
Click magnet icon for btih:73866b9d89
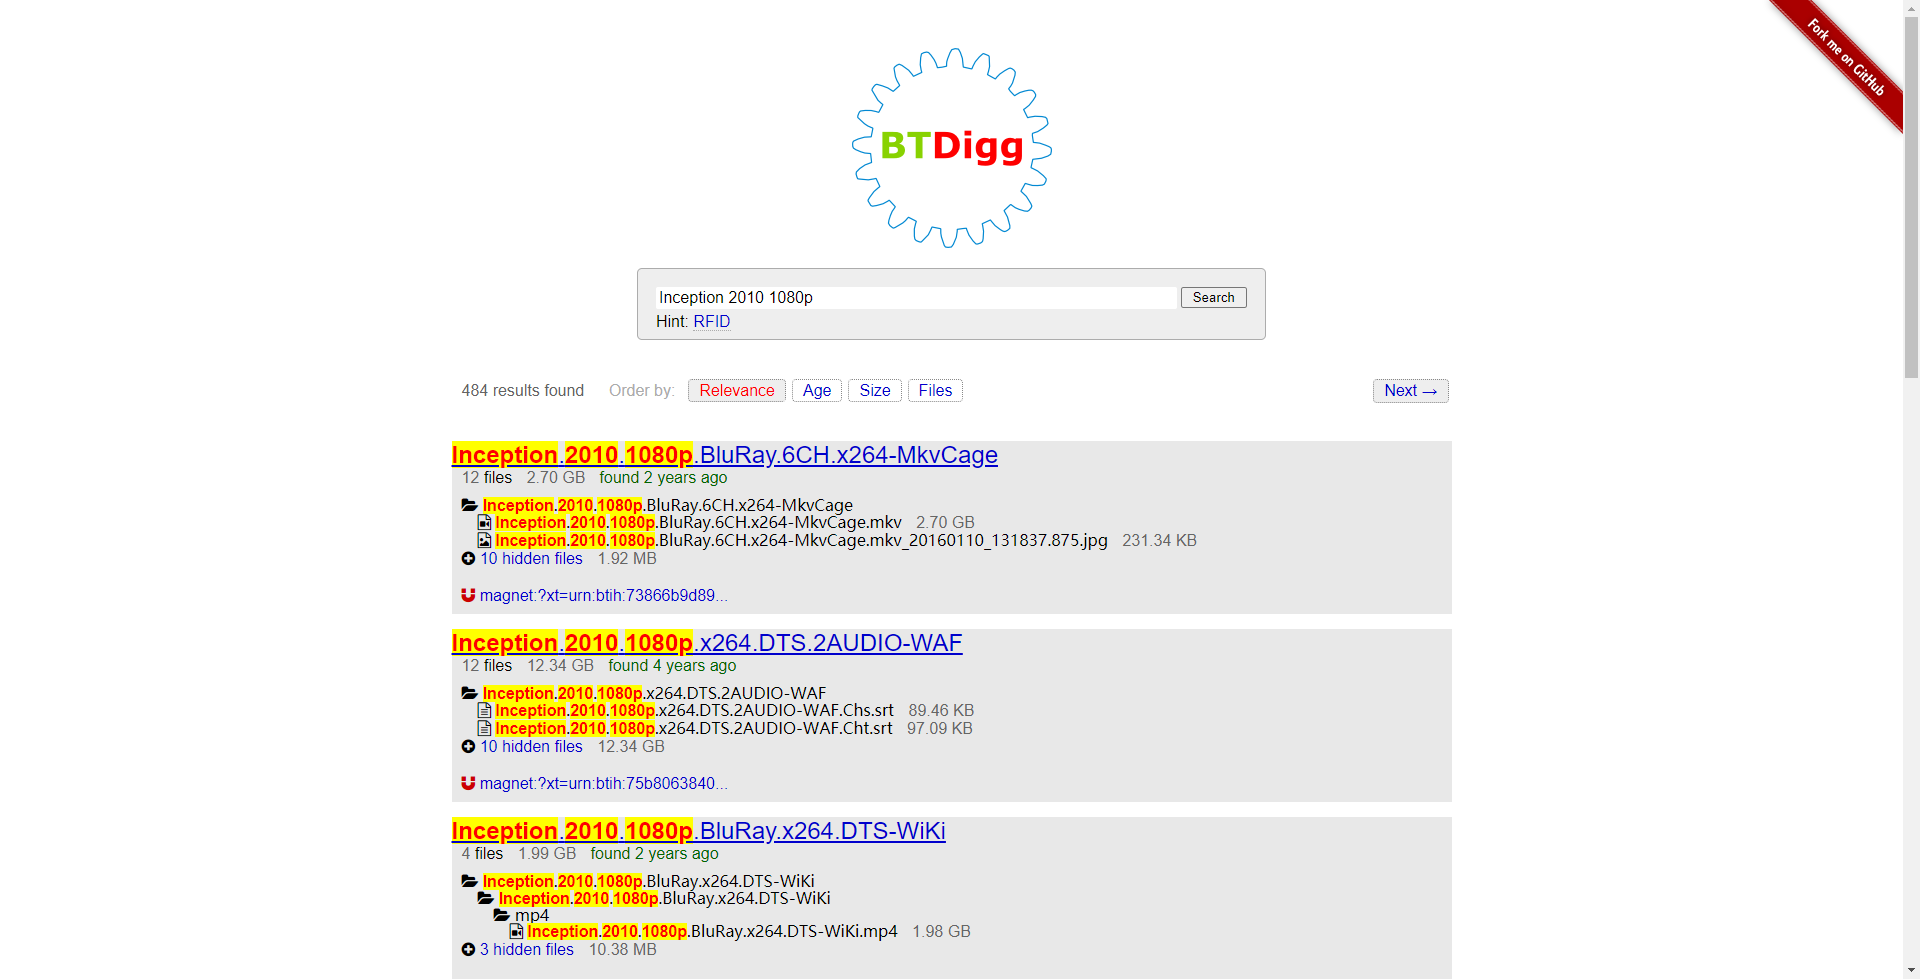[x=468, y=595]
